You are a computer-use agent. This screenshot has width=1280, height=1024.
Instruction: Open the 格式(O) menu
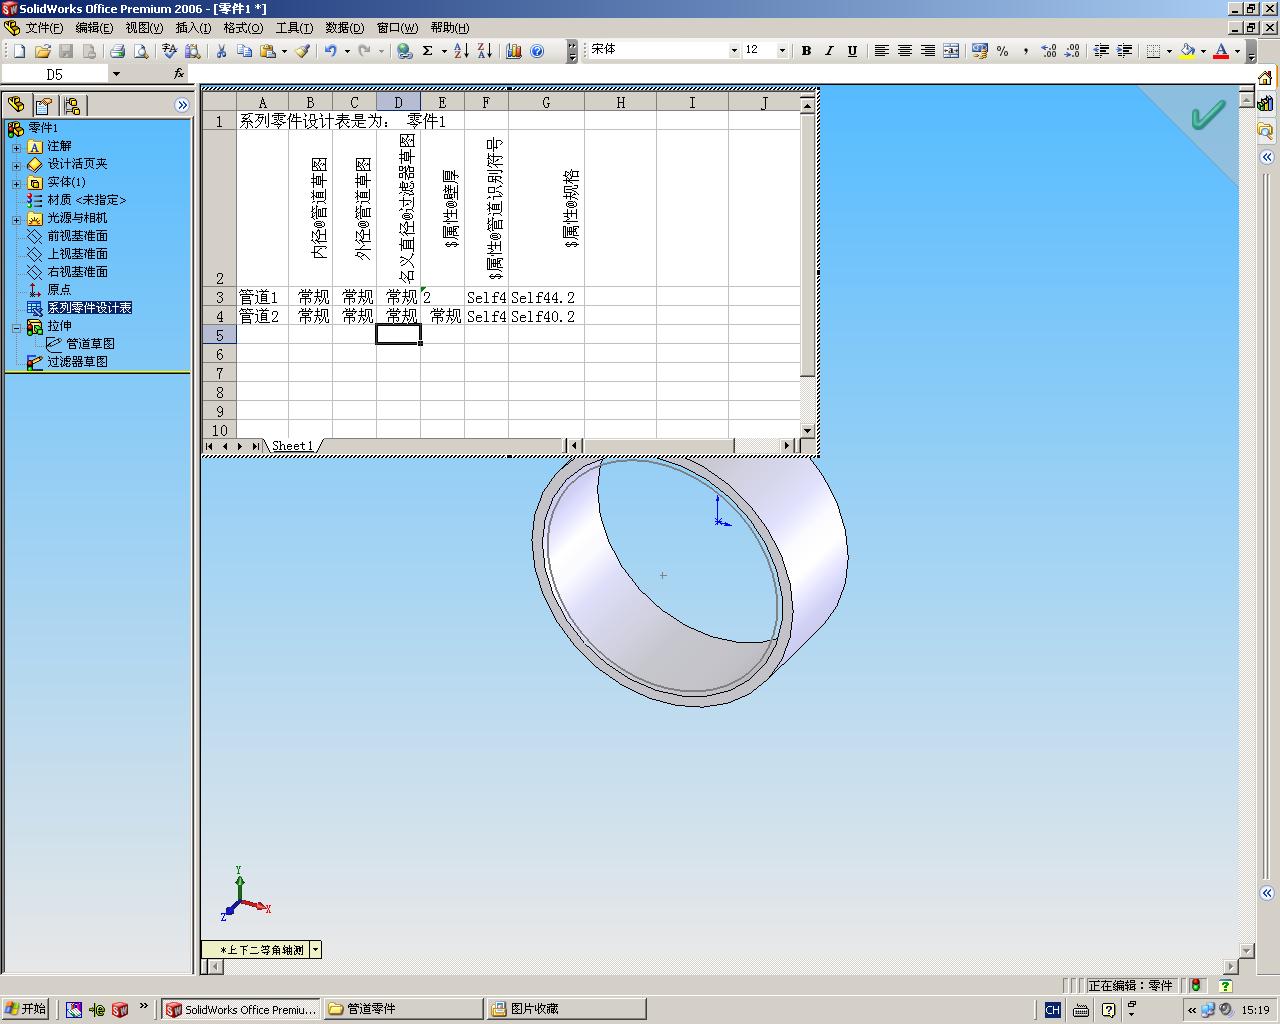pos(243,28)
